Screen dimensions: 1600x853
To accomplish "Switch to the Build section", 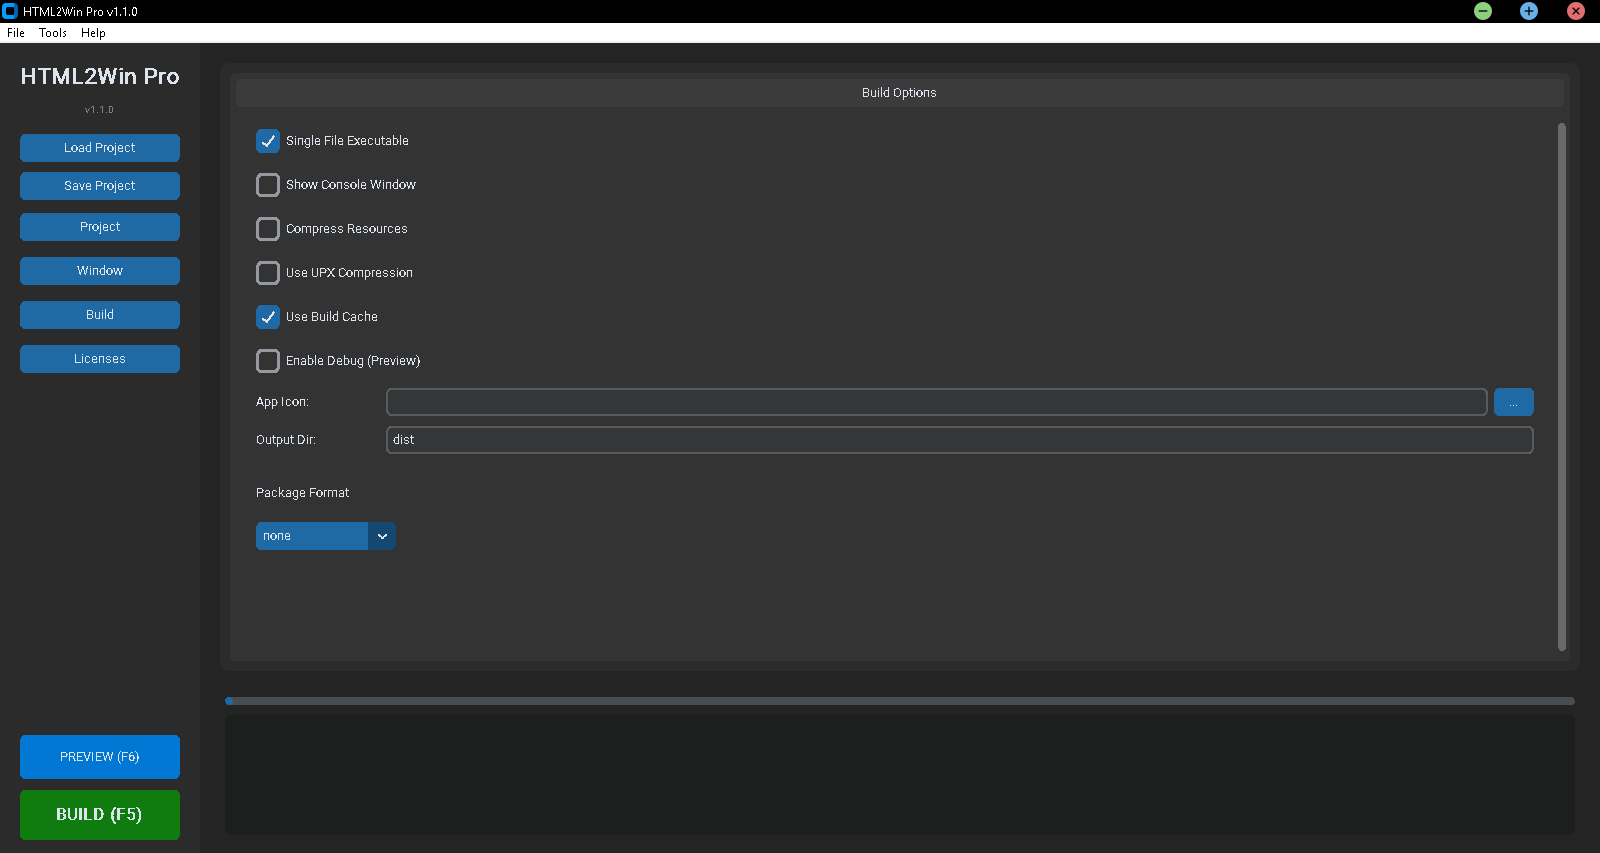I will [x=100, y=315].
